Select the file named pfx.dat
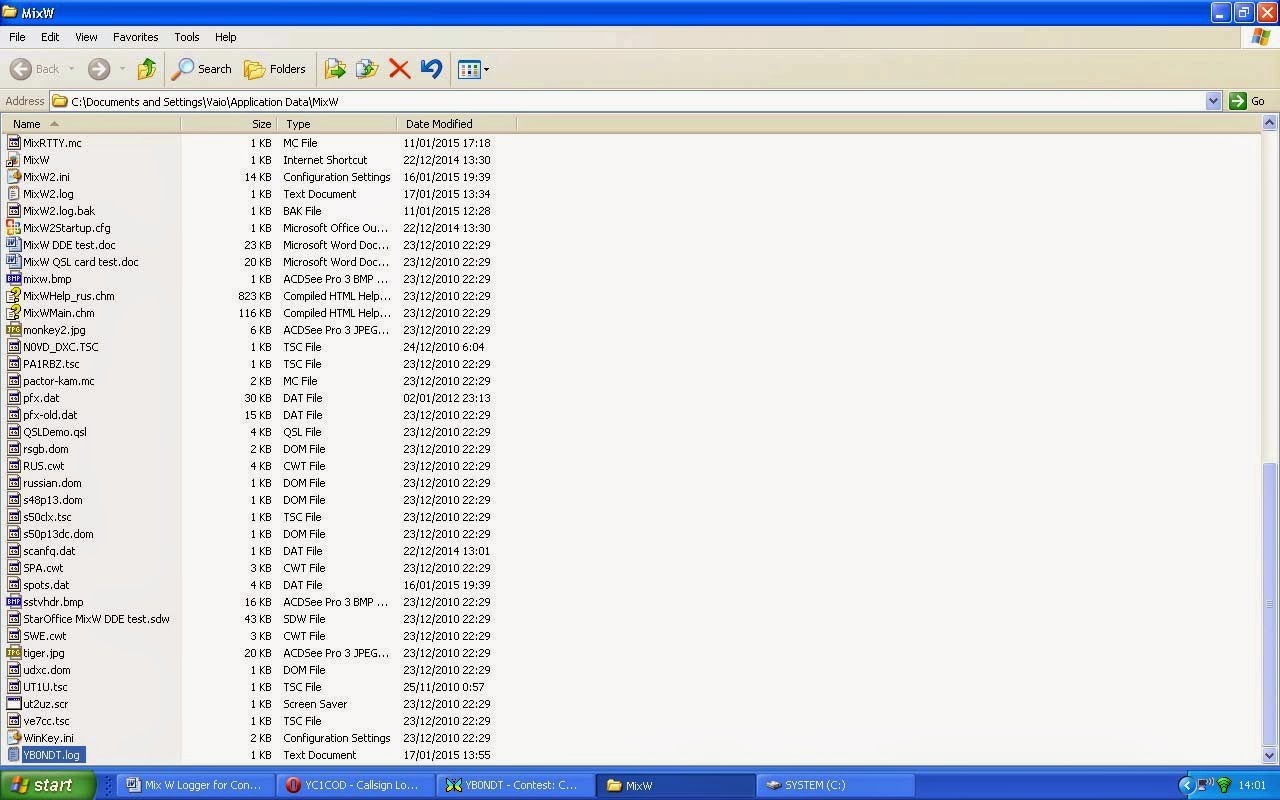 tap(41, 398)
